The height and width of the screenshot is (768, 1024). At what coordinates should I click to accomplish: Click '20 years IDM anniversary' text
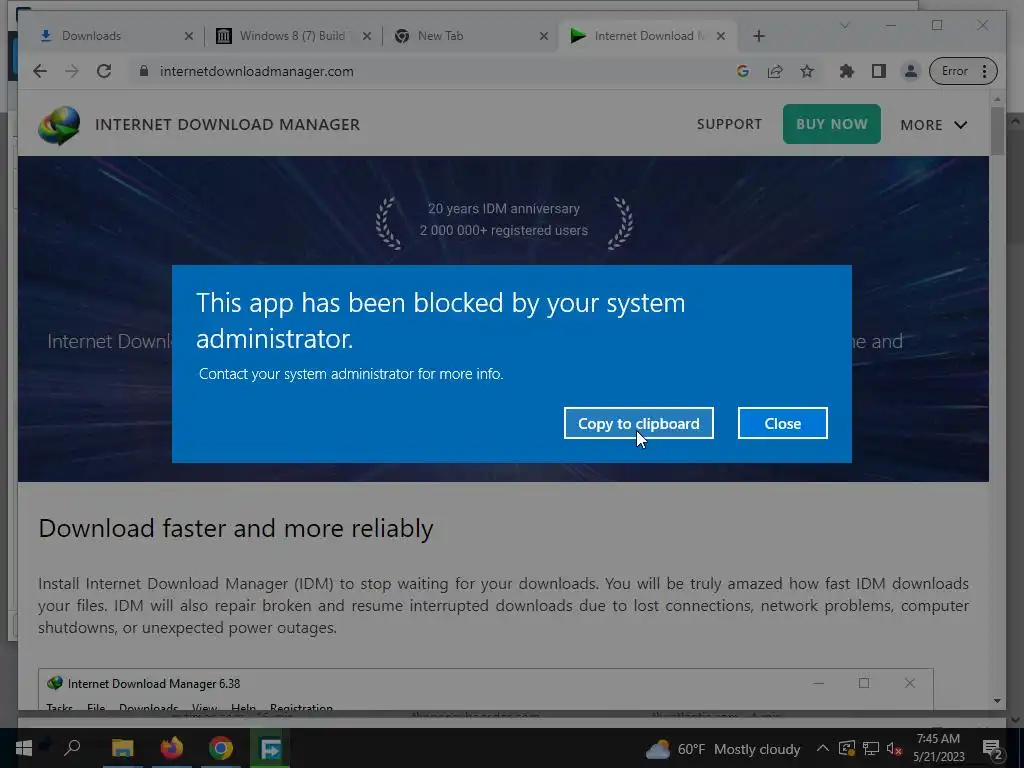(504, 208)
